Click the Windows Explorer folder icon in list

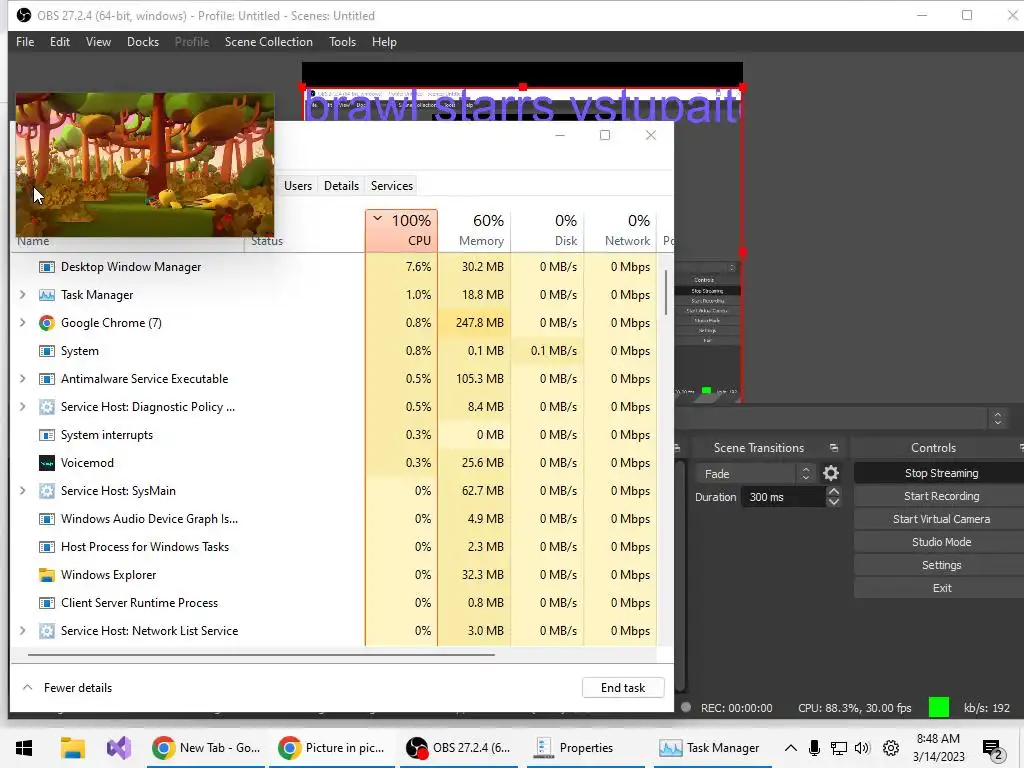46,575
